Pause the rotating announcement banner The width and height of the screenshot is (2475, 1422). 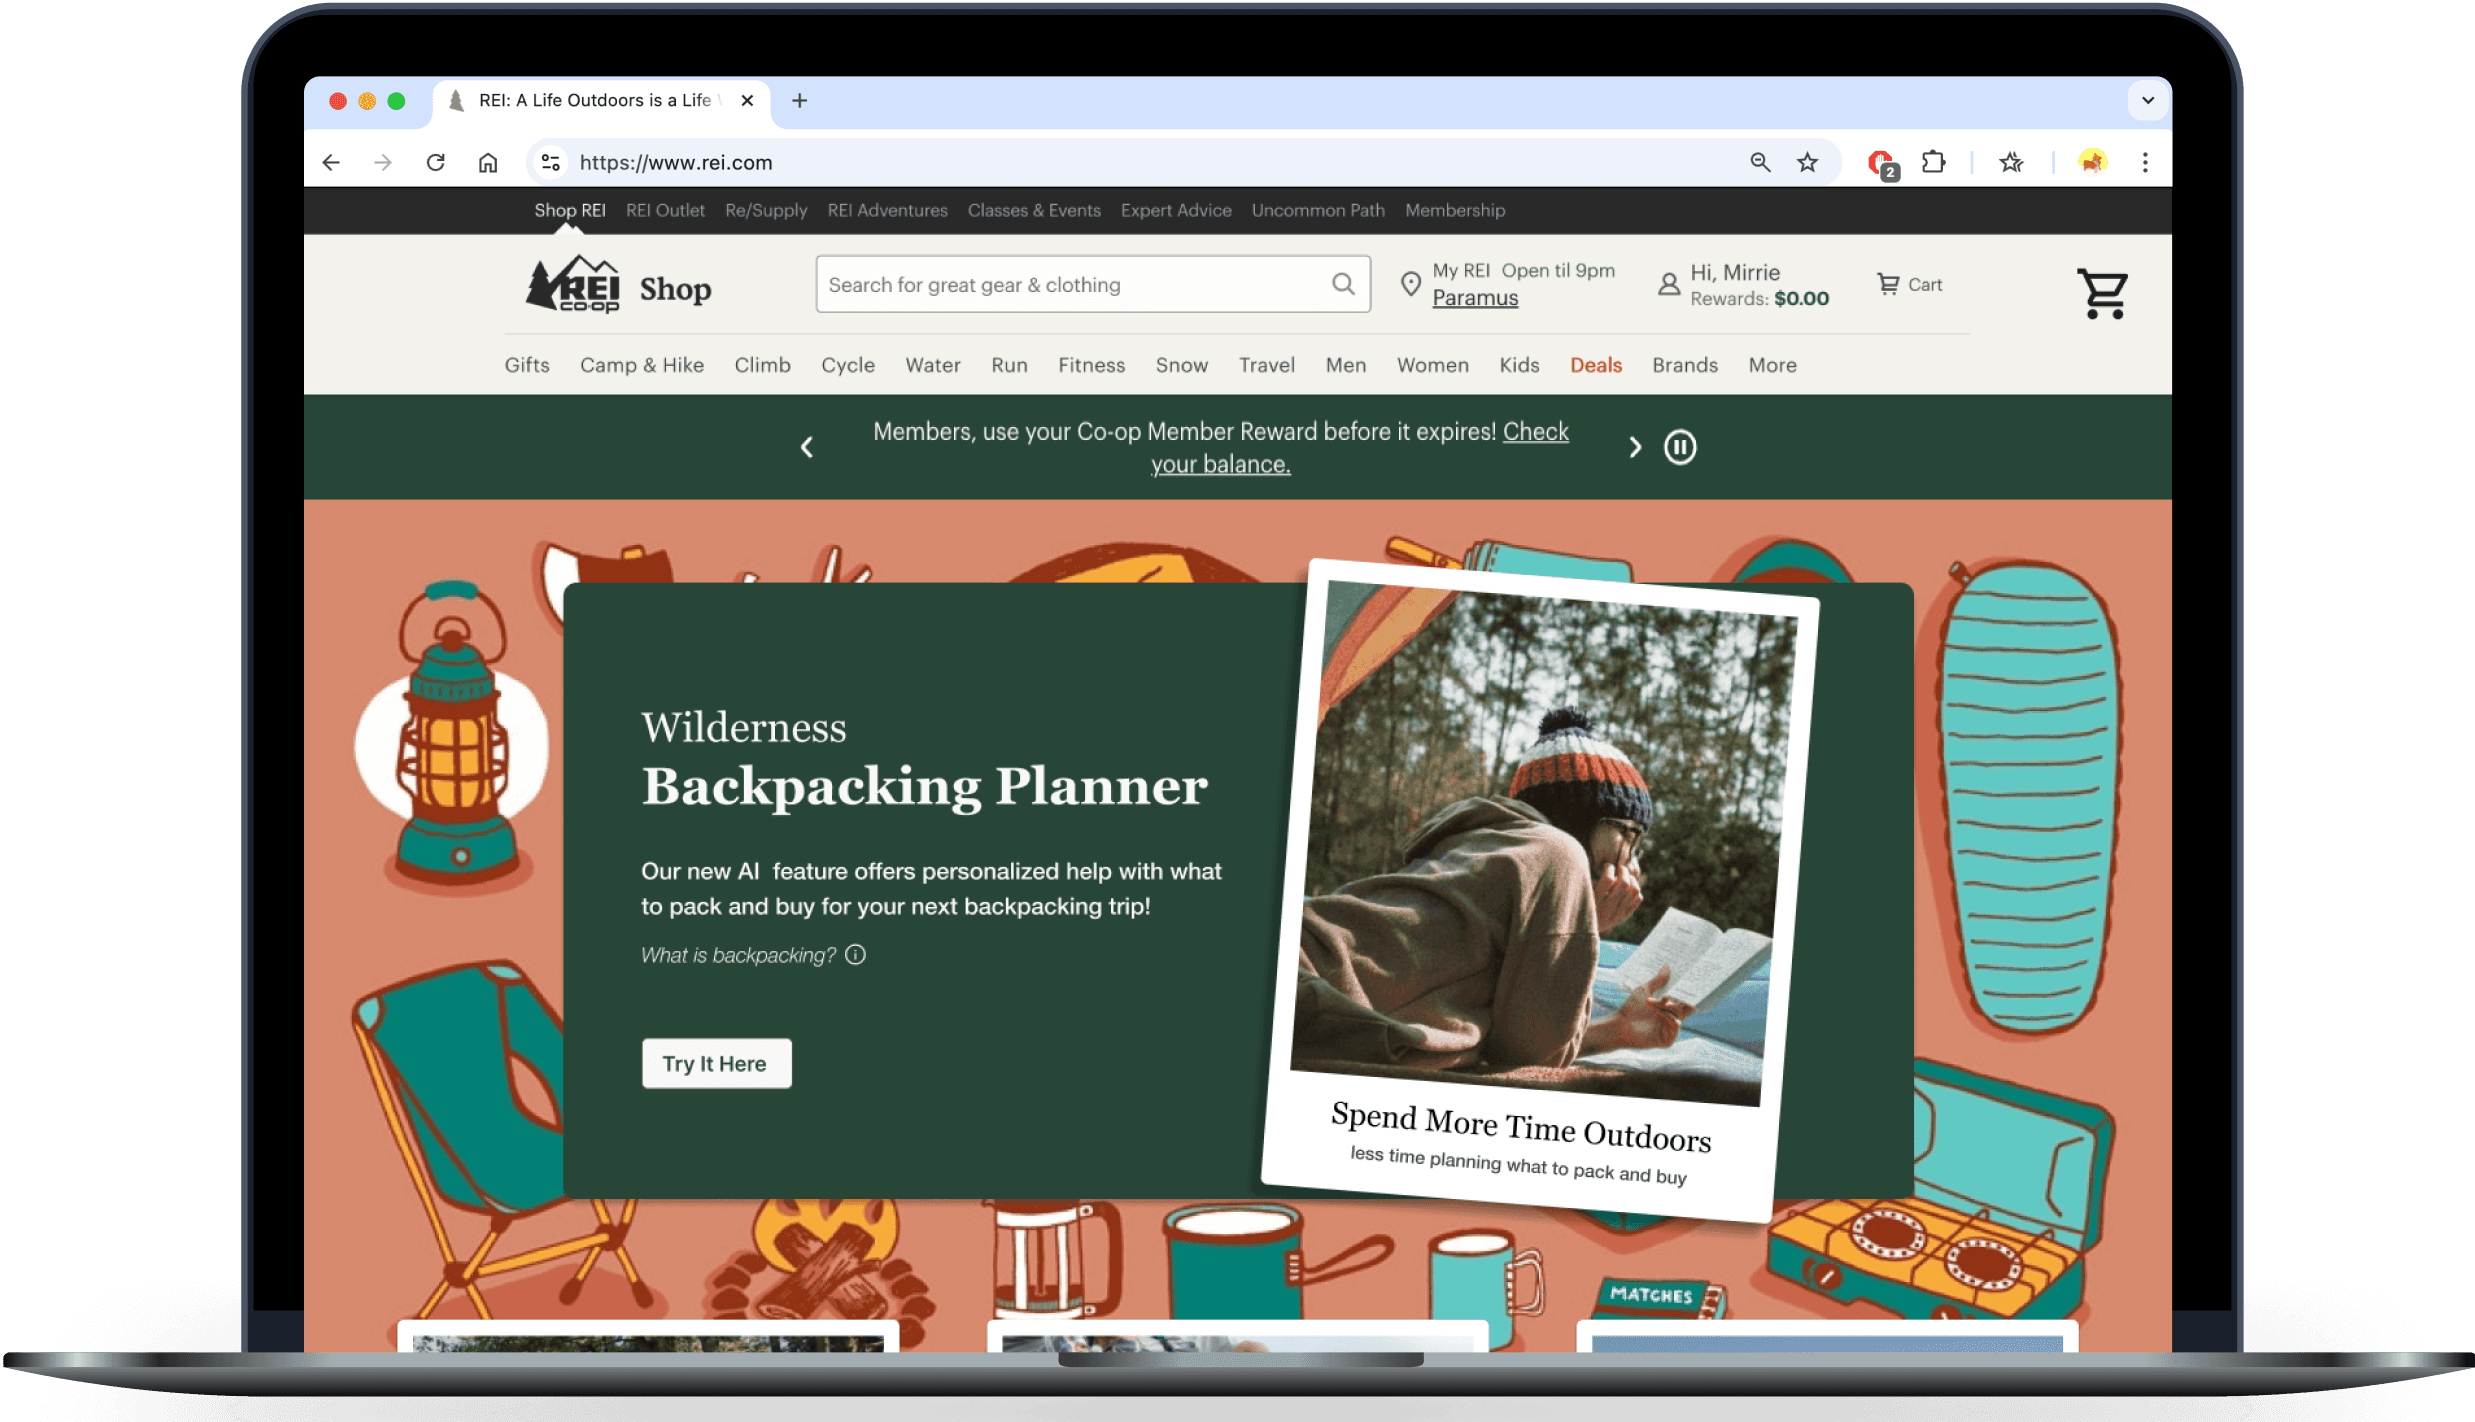(x=1680, y=447)
